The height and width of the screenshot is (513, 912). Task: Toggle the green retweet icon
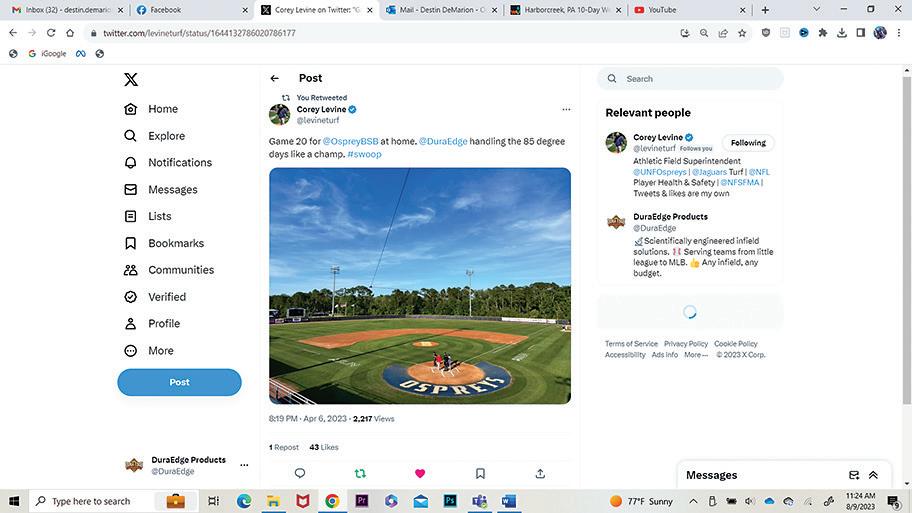[x=360, y=473]
